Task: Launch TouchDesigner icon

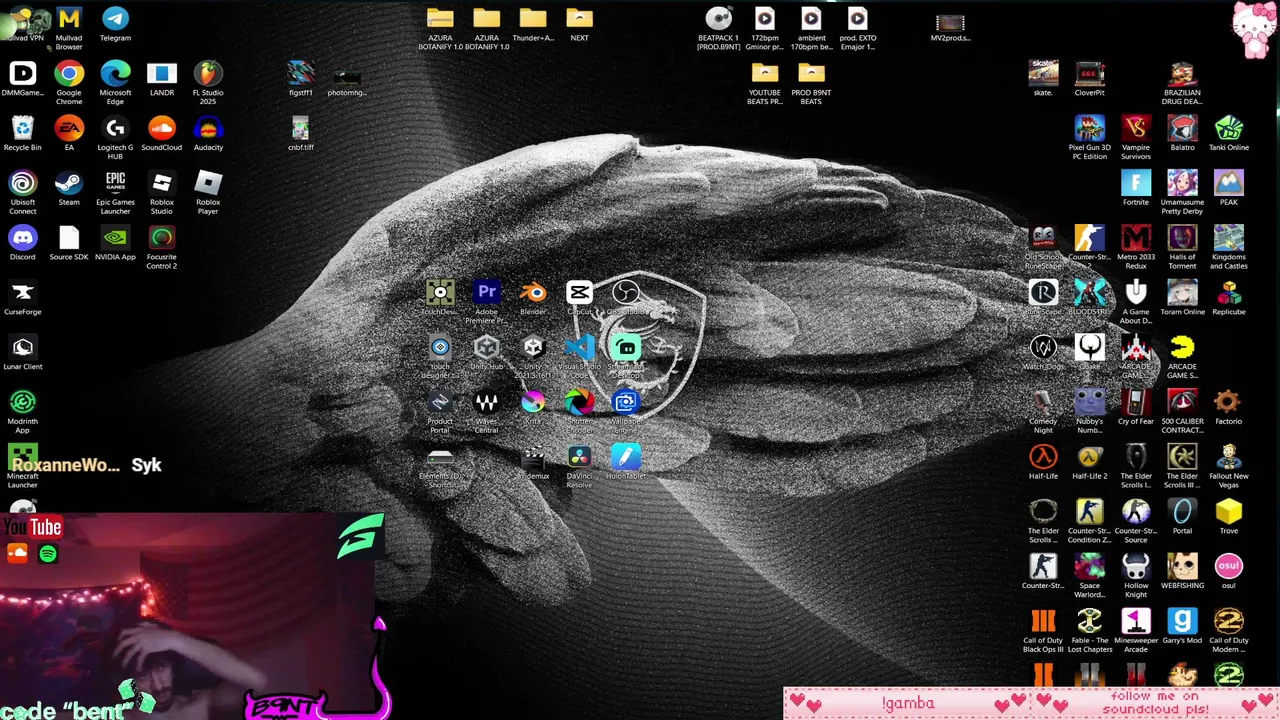Action: [440, 292]
